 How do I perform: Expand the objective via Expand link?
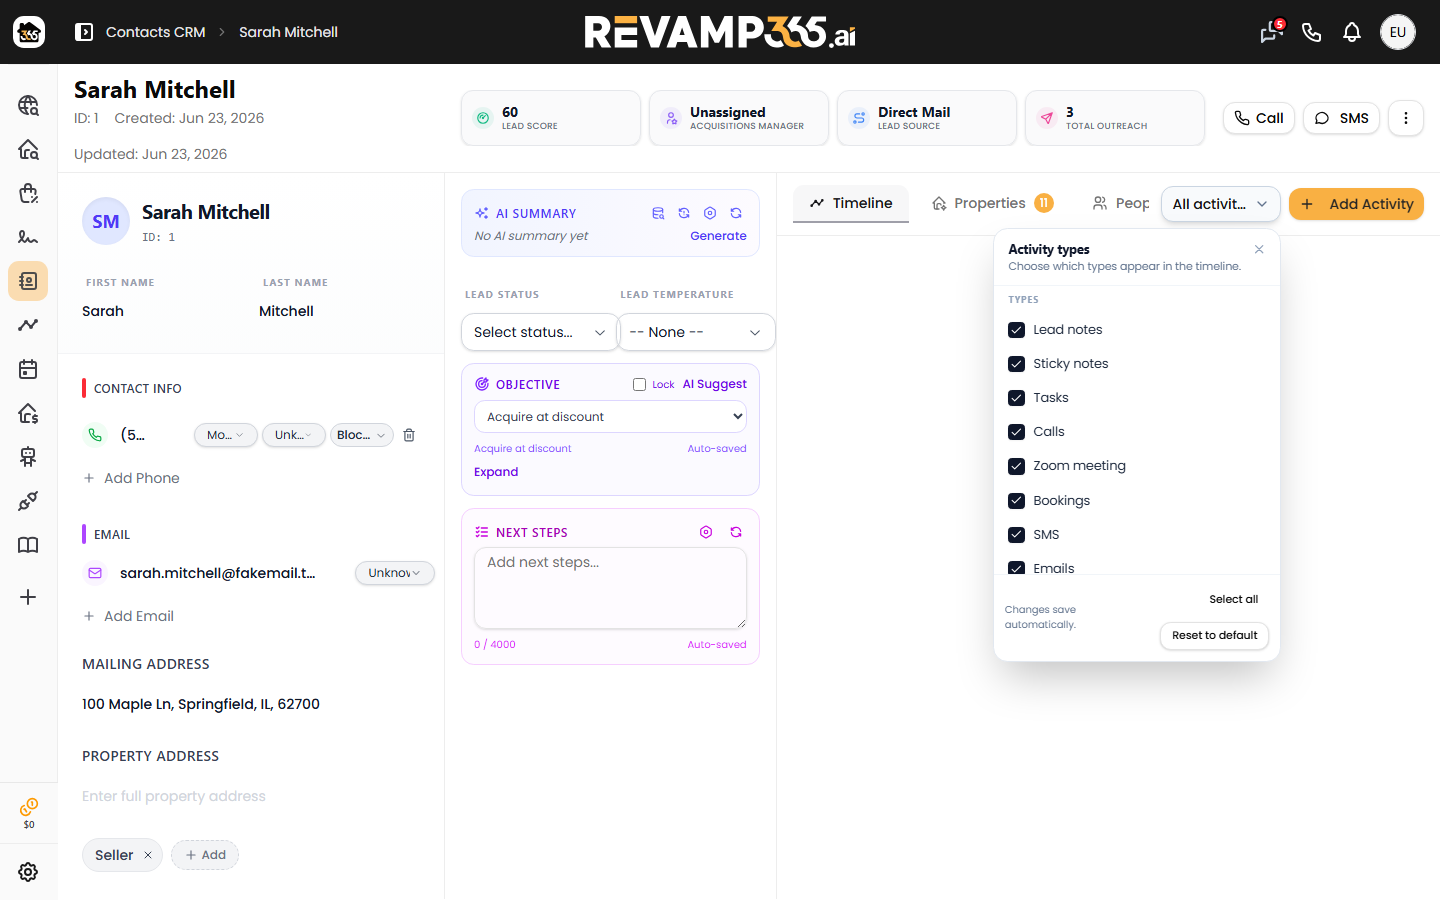[496, 472]
